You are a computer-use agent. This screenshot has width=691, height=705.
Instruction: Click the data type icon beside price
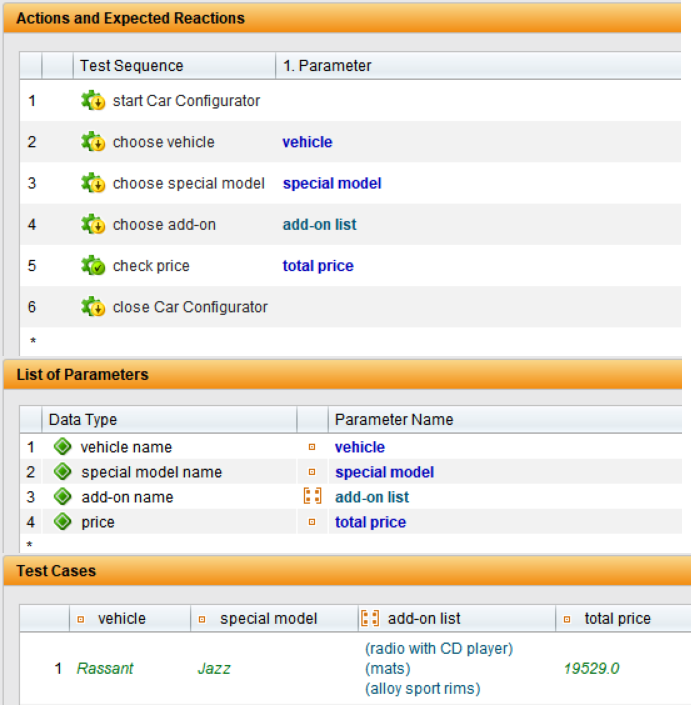point(63,522)
